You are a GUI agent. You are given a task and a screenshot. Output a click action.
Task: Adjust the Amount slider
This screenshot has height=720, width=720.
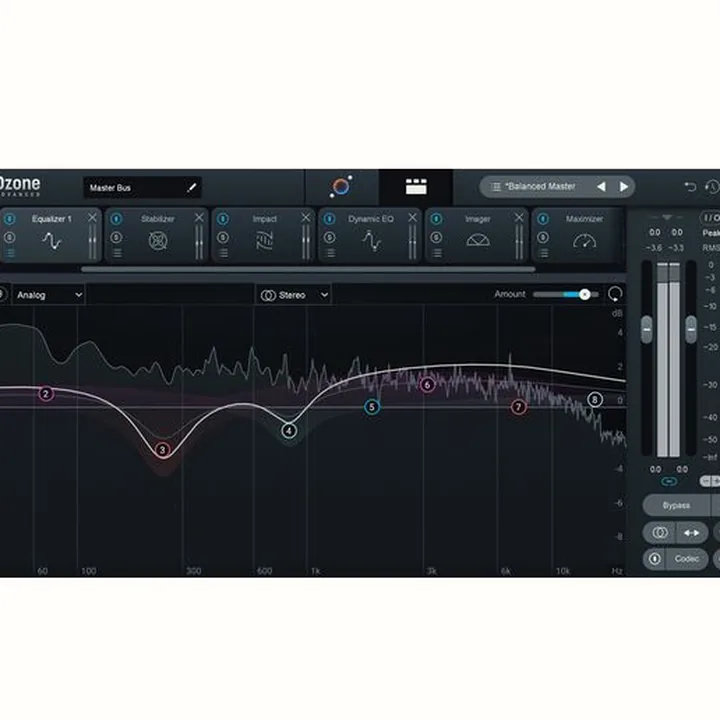[566, 294]
